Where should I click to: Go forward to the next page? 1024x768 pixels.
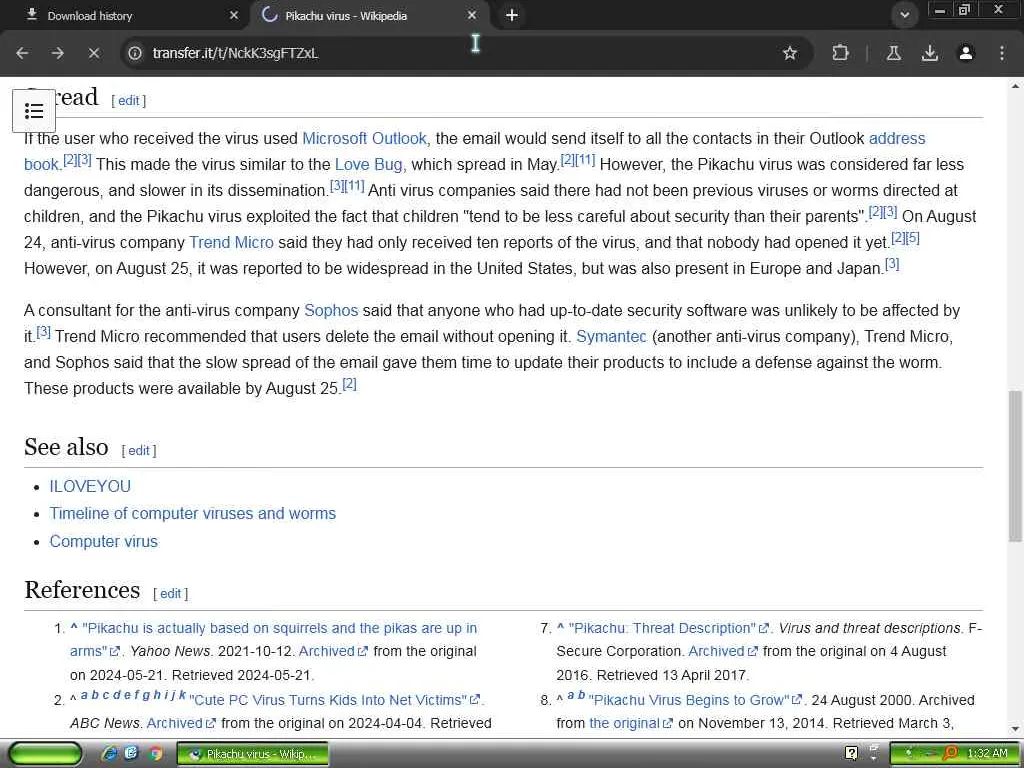[x=57, y=53]
